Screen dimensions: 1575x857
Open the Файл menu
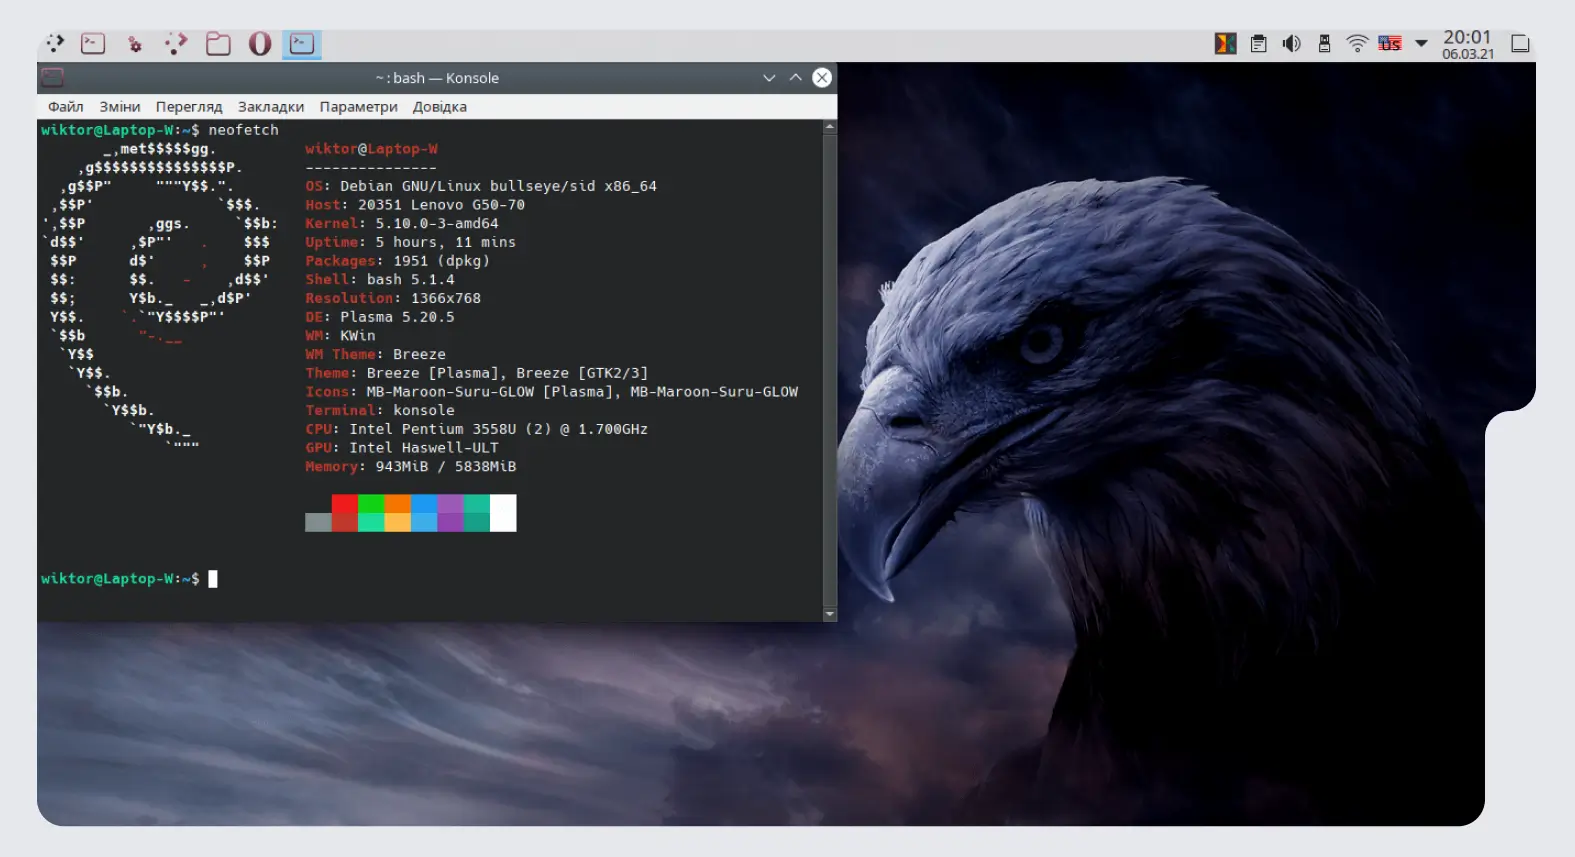(65, 107)
